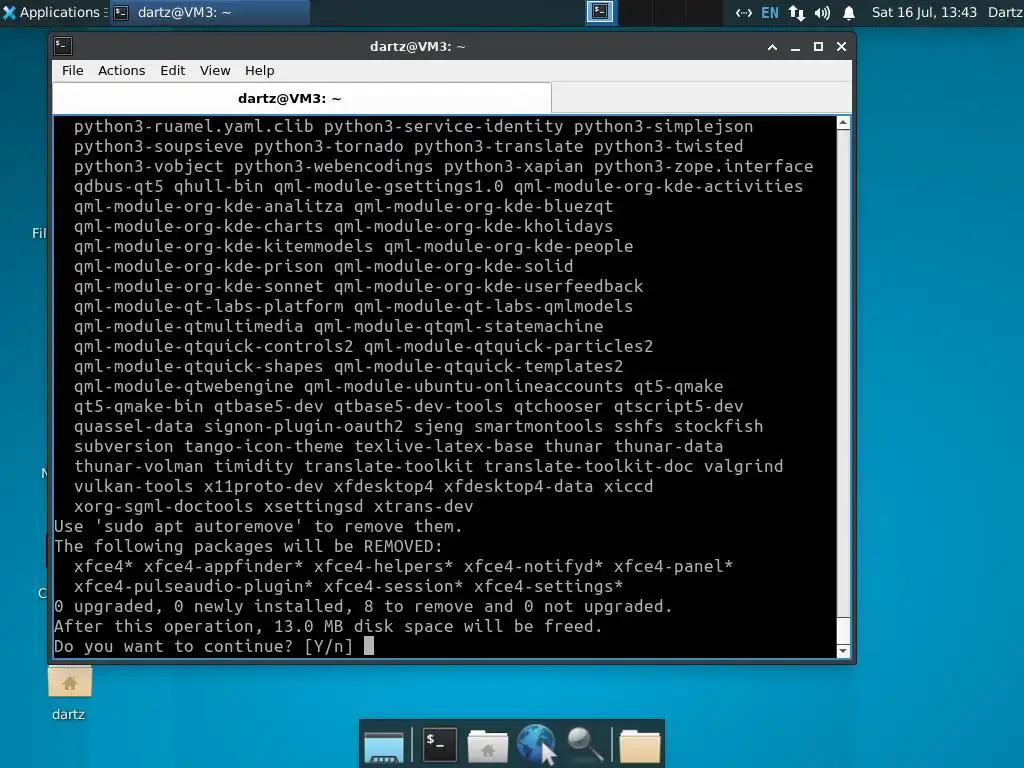Open the notifications bell icon
Image resolution: width=1024 pixels, height=768 pixels.
tap(849, 12)
